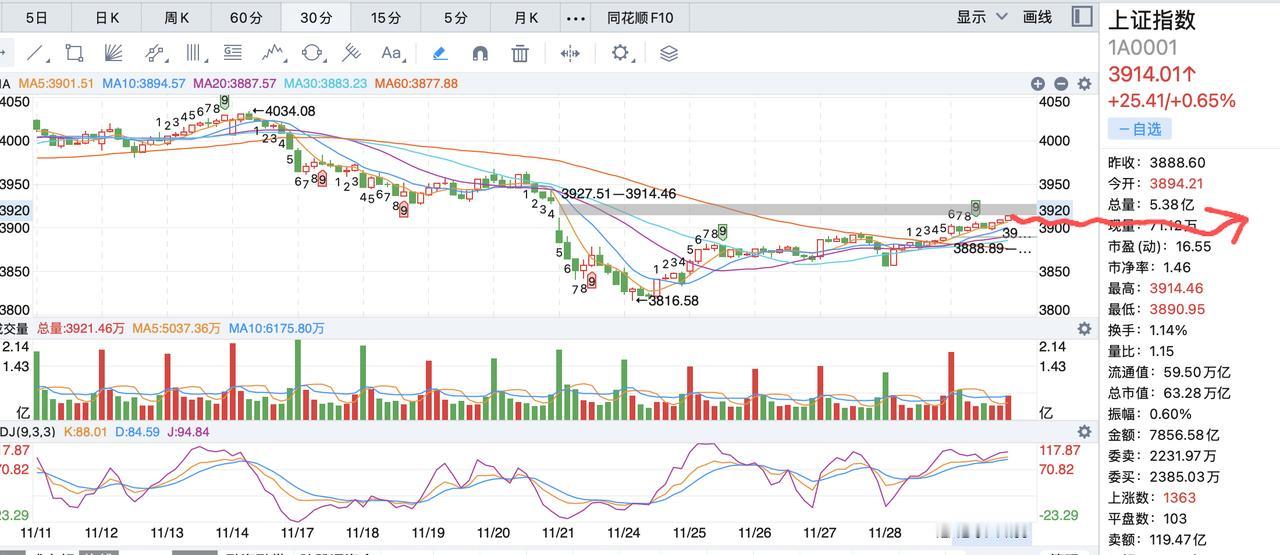Open main chart settings gear near MA legend

pos(1084,84)
